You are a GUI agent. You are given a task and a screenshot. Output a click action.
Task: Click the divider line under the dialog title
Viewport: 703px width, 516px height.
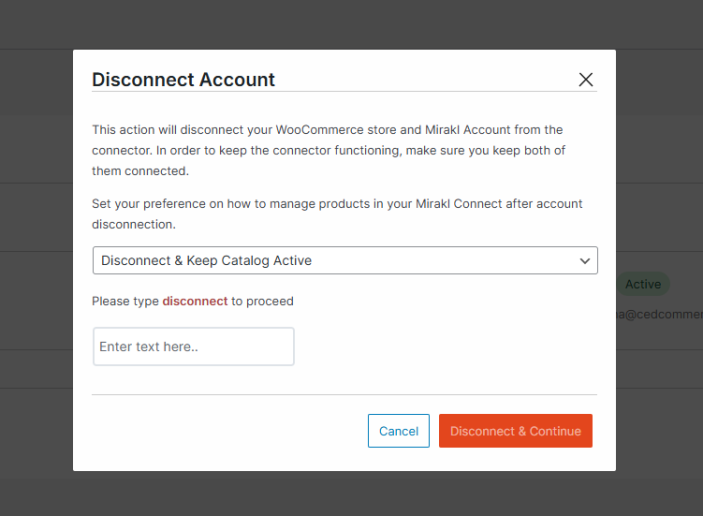(344, 92)
